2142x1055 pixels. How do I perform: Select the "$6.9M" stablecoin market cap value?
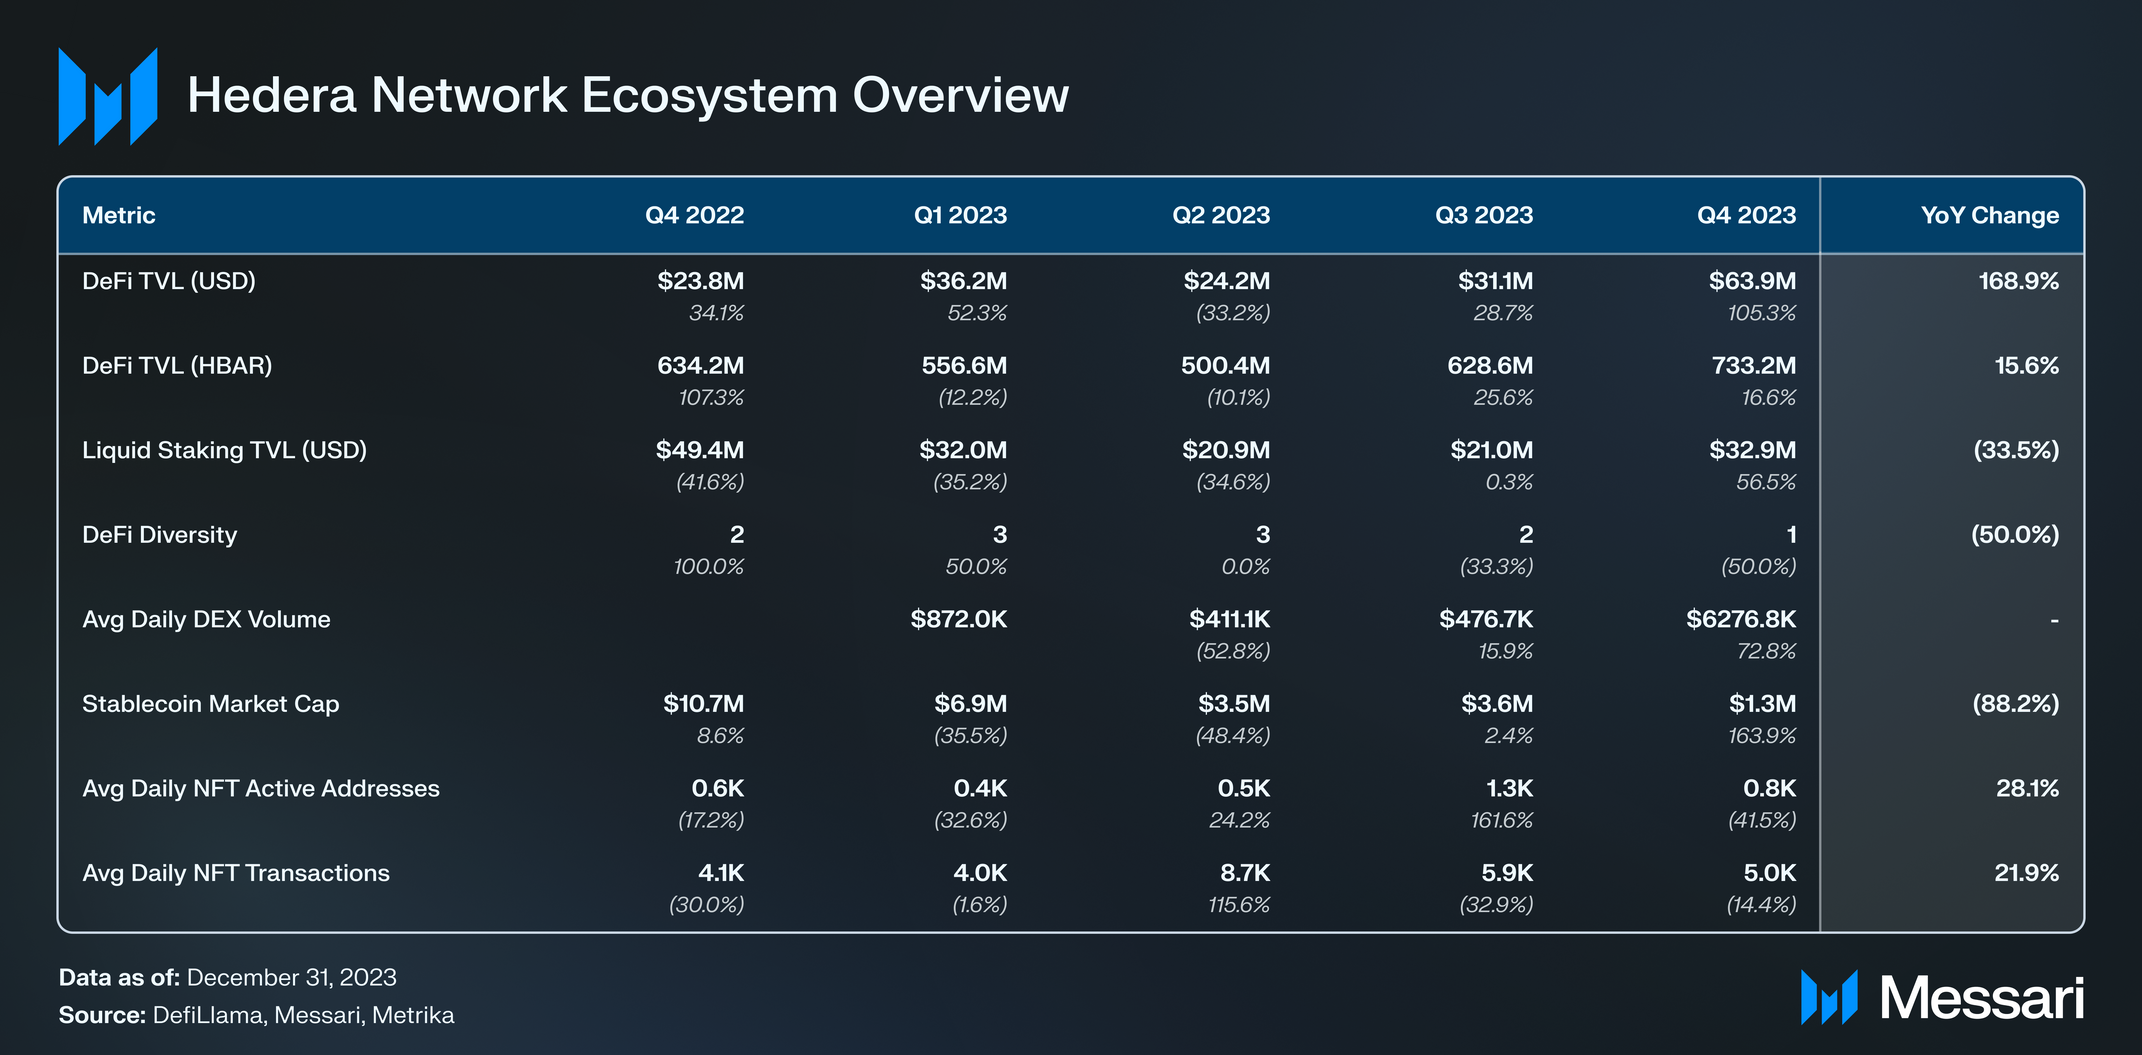pos(971,704)
